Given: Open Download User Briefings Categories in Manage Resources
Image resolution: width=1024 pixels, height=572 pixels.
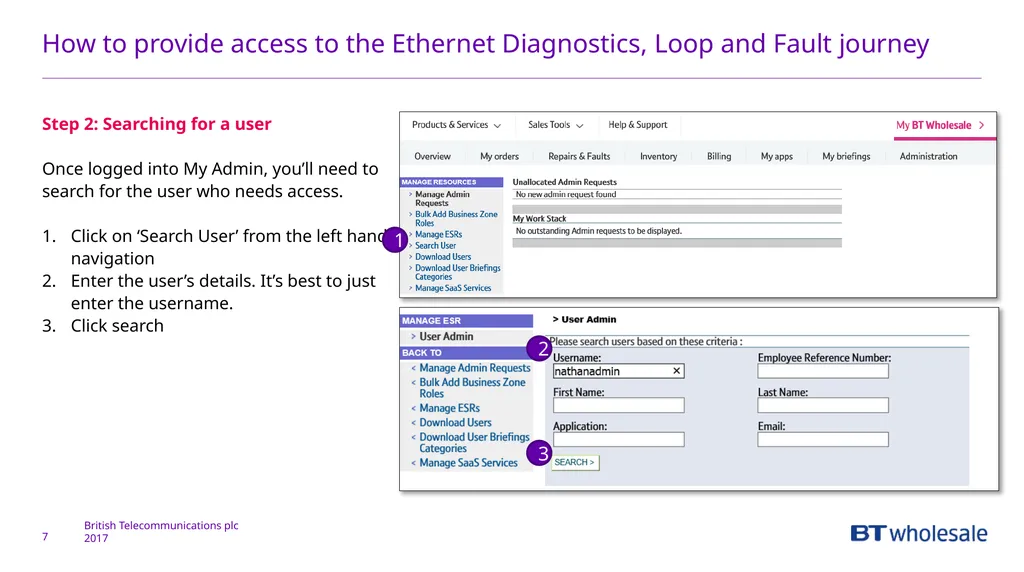Looking at the screenshot, I should point(457,272).
